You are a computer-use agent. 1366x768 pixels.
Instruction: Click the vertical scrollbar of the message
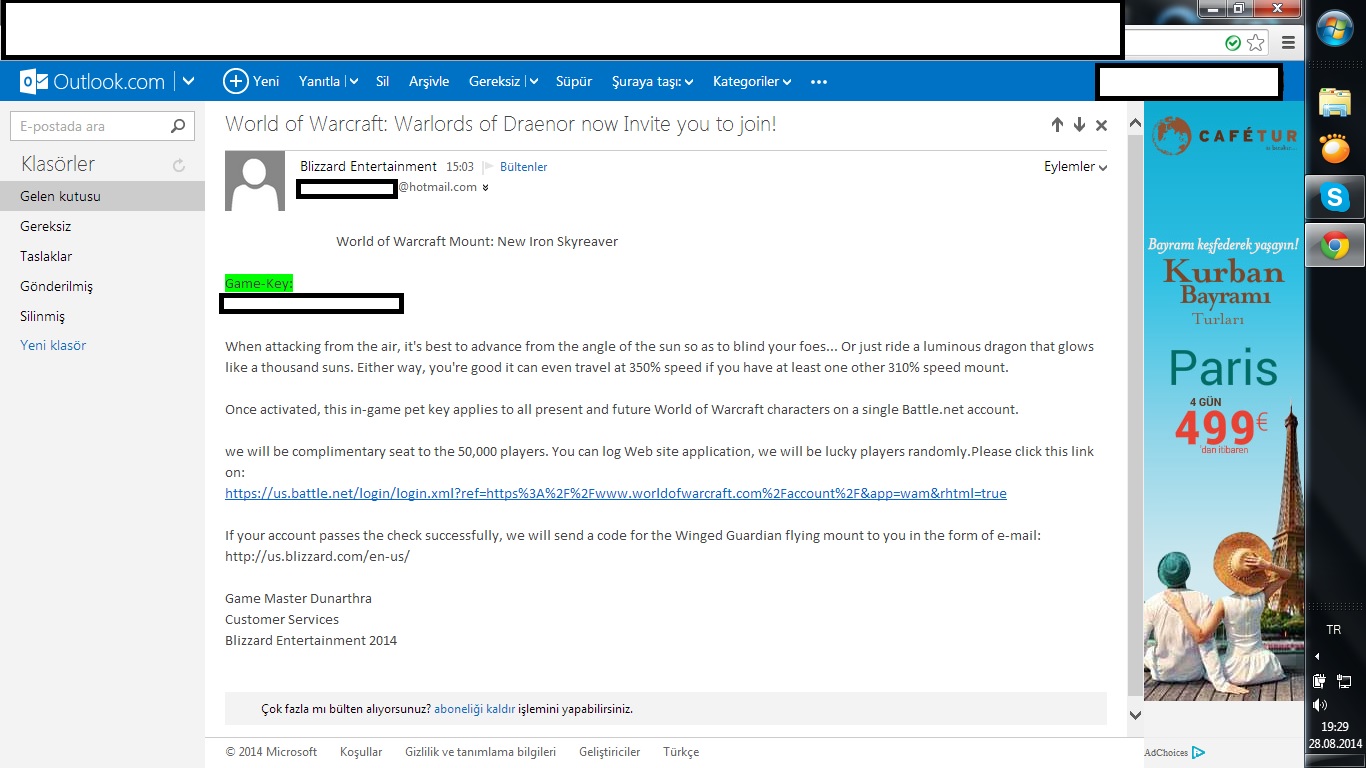[1134, 400]
